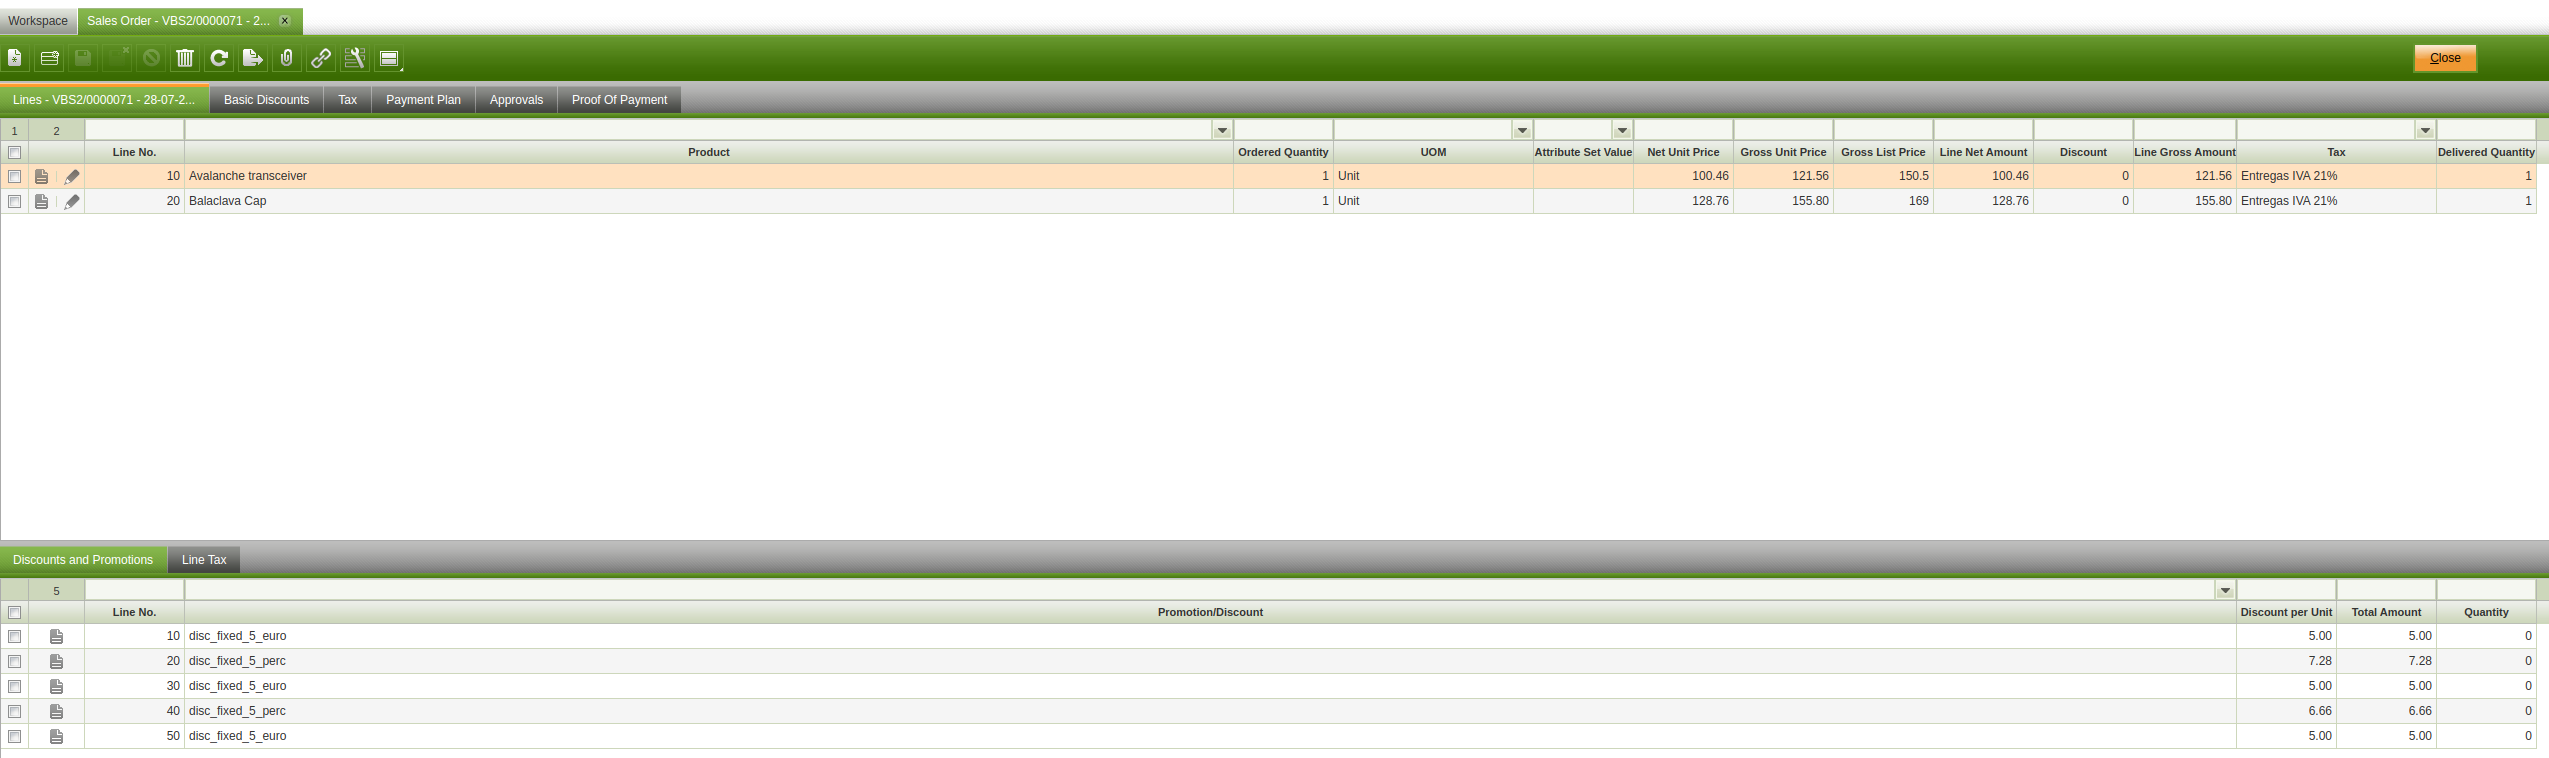The image size is (2549, 758).
Task: Expand the UOM filter dropdown
Action: pyautogui.click(x=1522, y=131)
